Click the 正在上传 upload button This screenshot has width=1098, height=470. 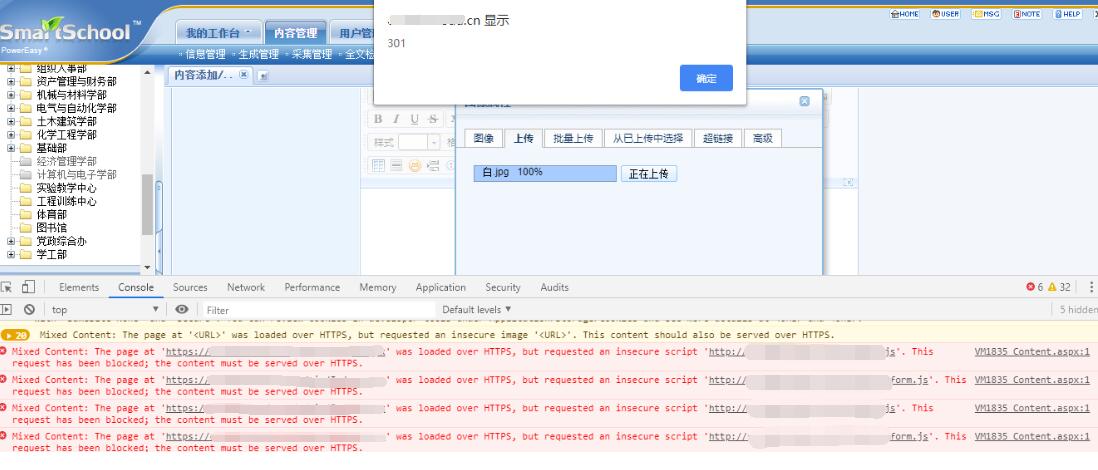pos(649,173)
